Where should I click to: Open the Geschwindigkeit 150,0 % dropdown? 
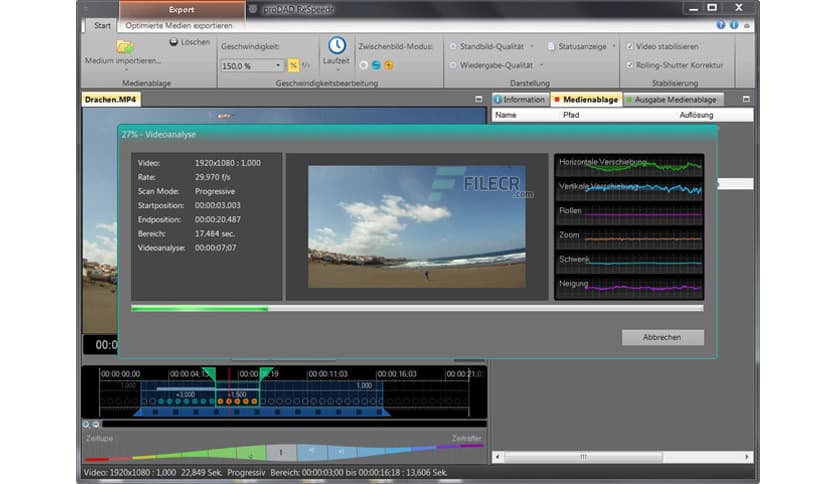[x=277, y=65]
